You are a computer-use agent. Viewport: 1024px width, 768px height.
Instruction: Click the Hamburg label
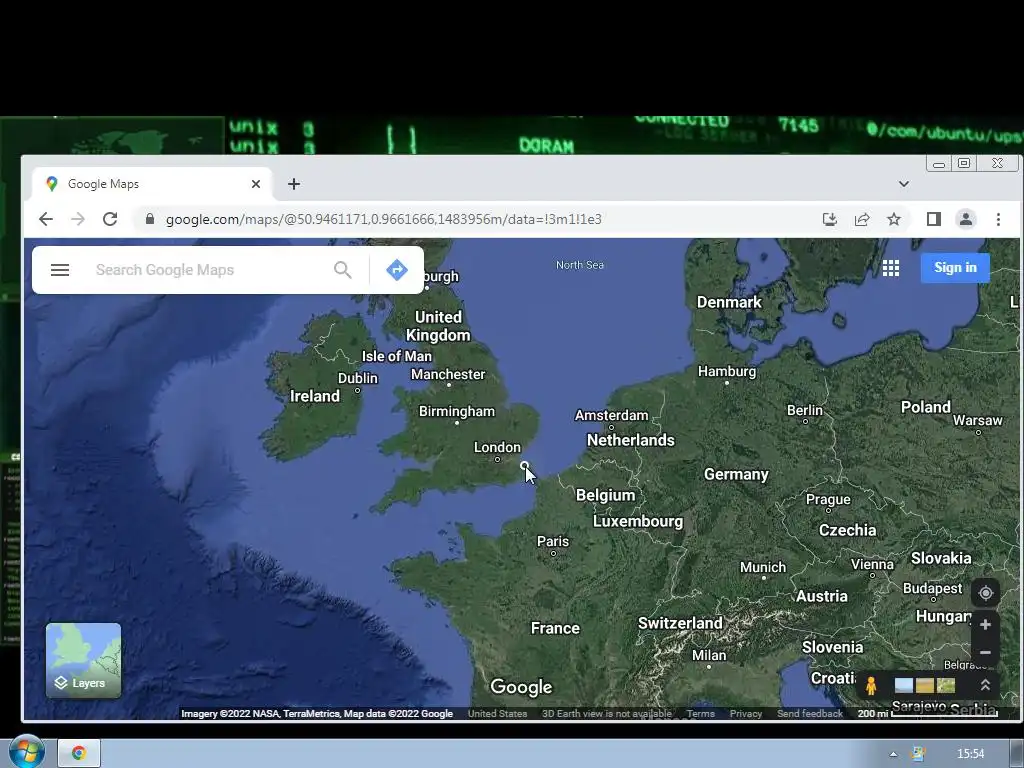point(727,372)
